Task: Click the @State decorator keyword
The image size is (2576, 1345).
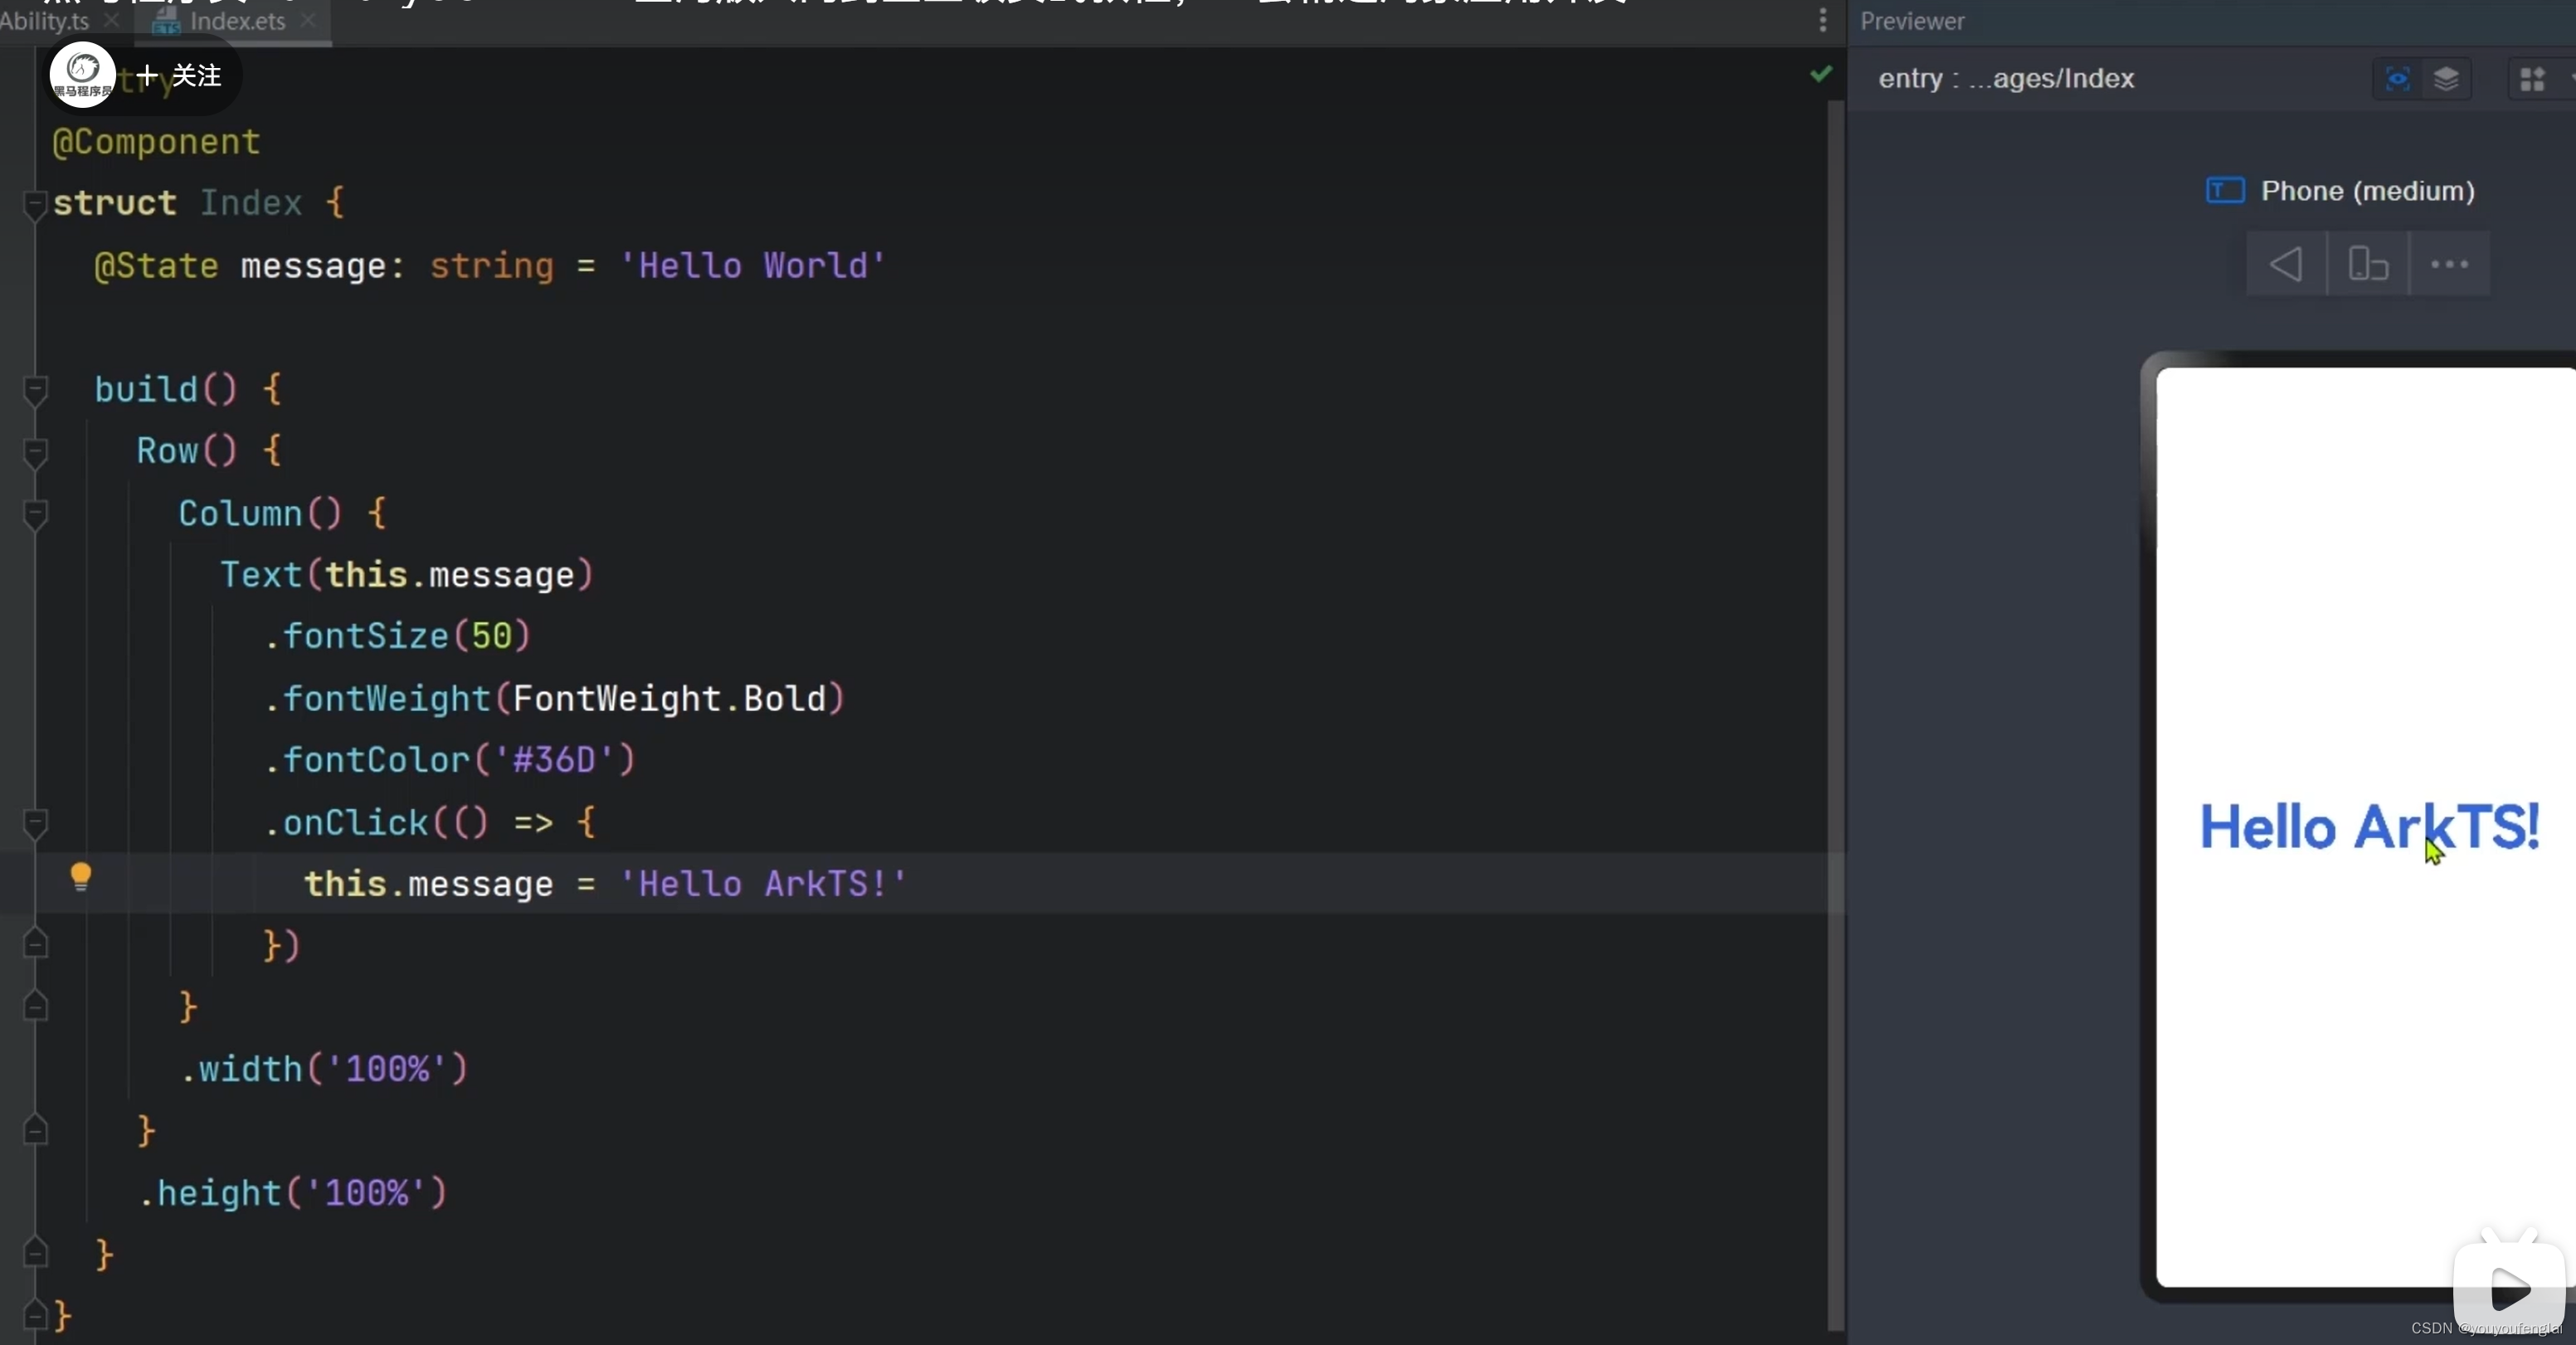Action: click(x=156, y=266)
